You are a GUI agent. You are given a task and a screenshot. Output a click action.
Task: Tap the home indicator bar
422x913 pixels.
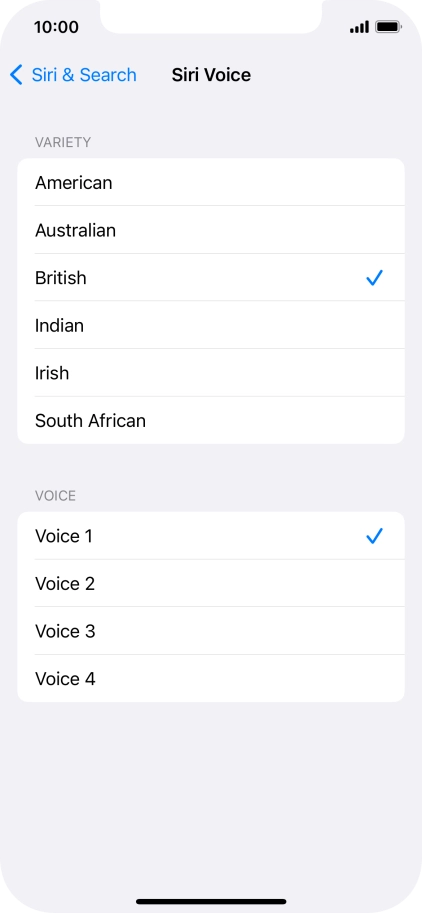click(x=211, y=901)
